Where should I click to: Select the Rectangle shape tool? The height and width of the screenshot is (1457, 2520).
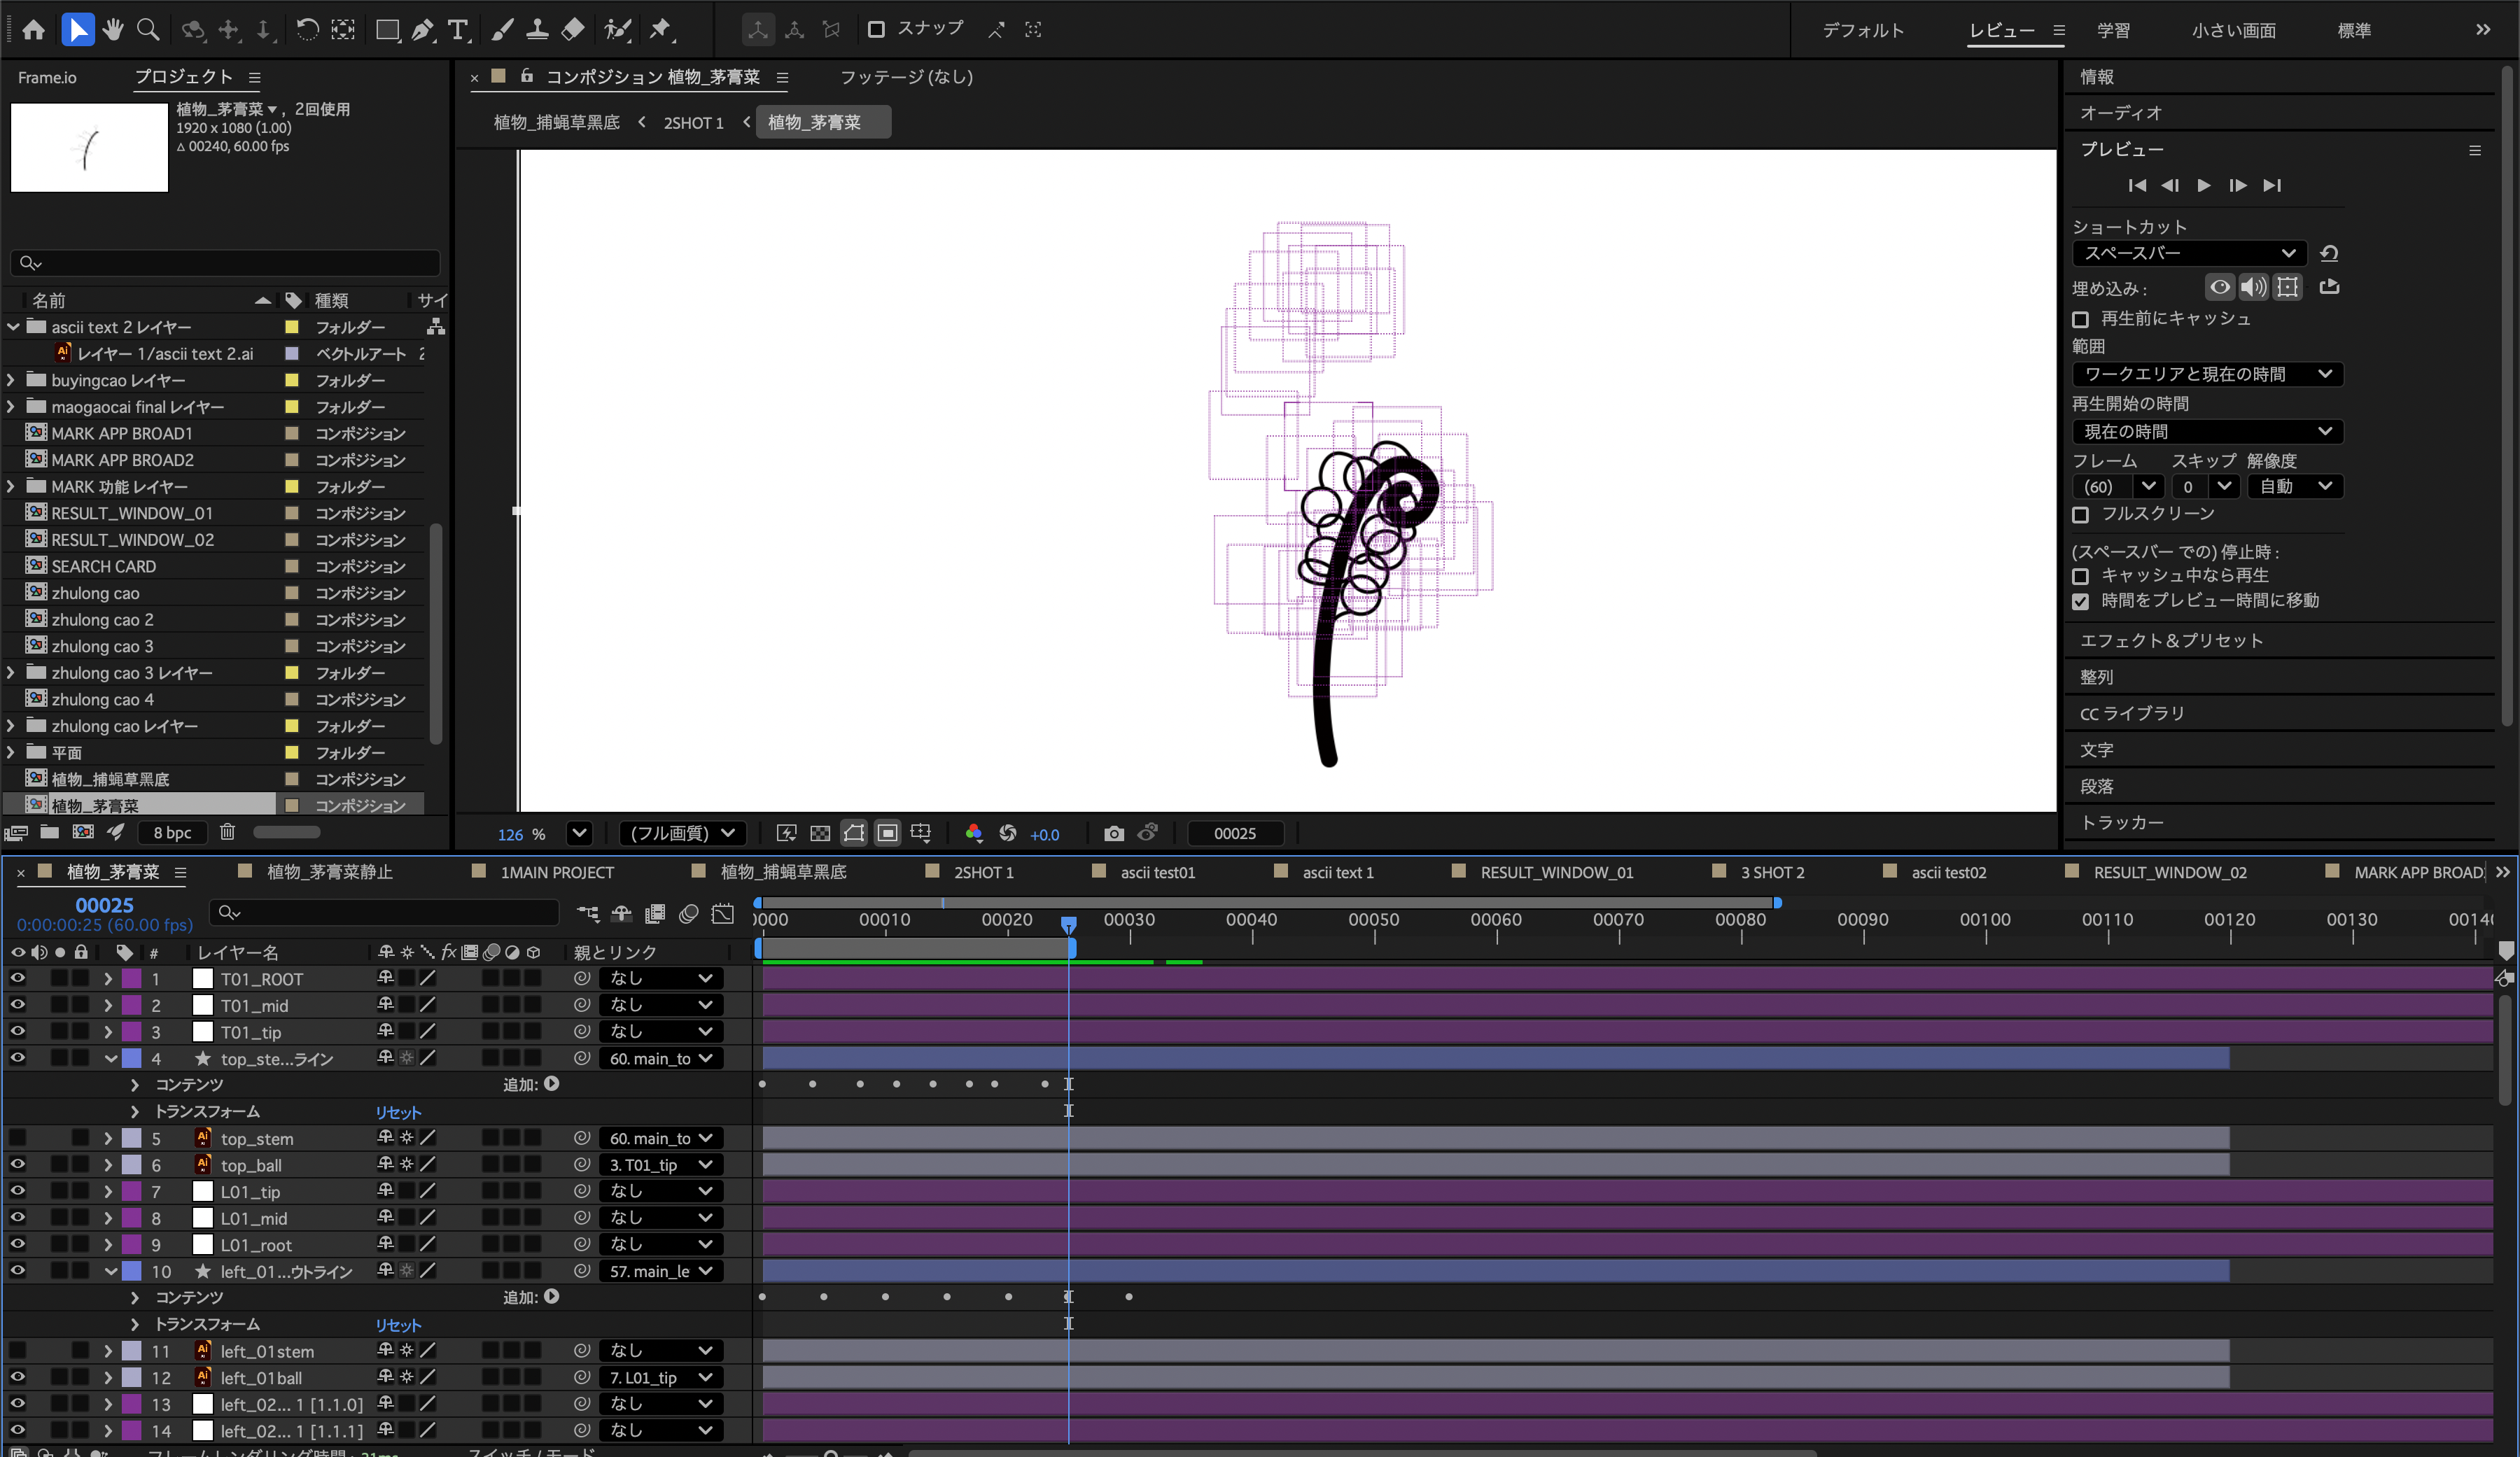click(387, 29)
